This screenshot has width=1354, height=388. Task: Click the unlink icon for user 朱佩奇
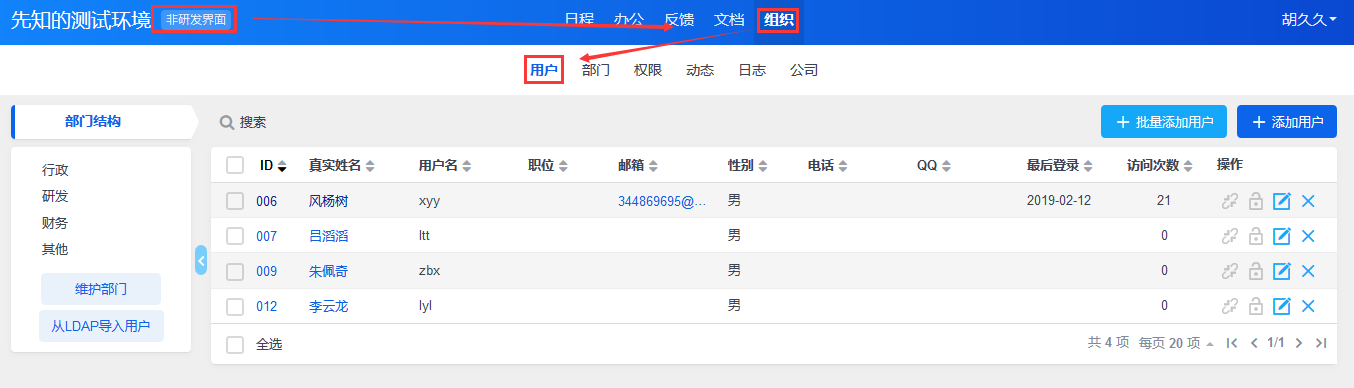click(1230, 271)
